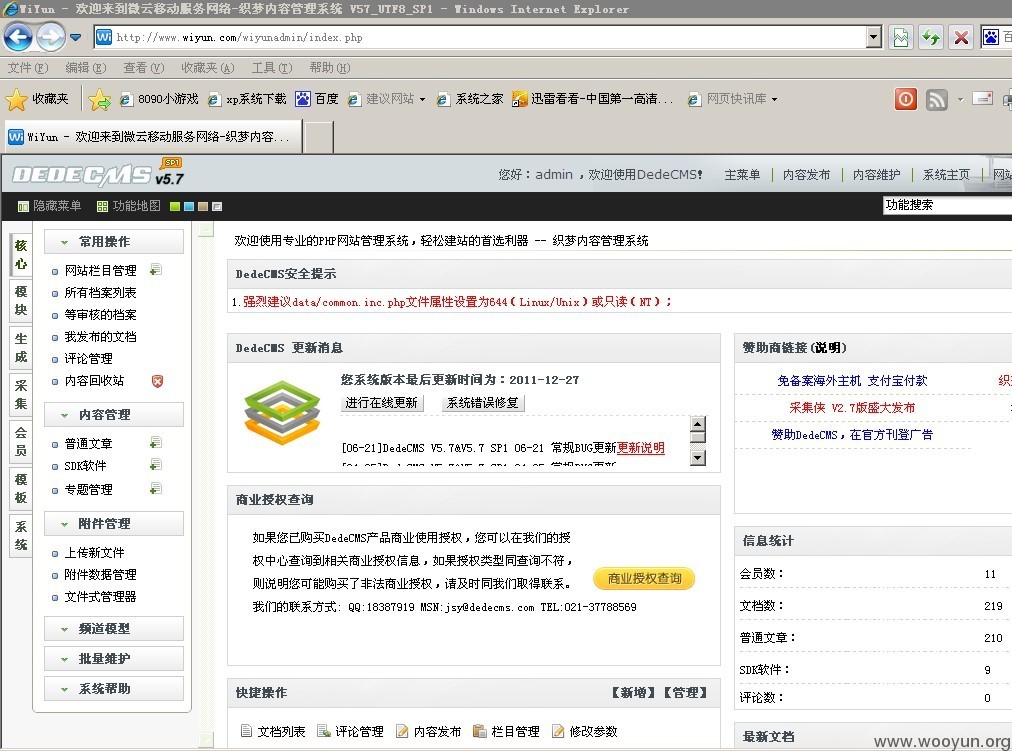Open 主菜单 in the top navigation
Image resolution: width=1012 pixels, height=751 pixels.
point(742,175)
